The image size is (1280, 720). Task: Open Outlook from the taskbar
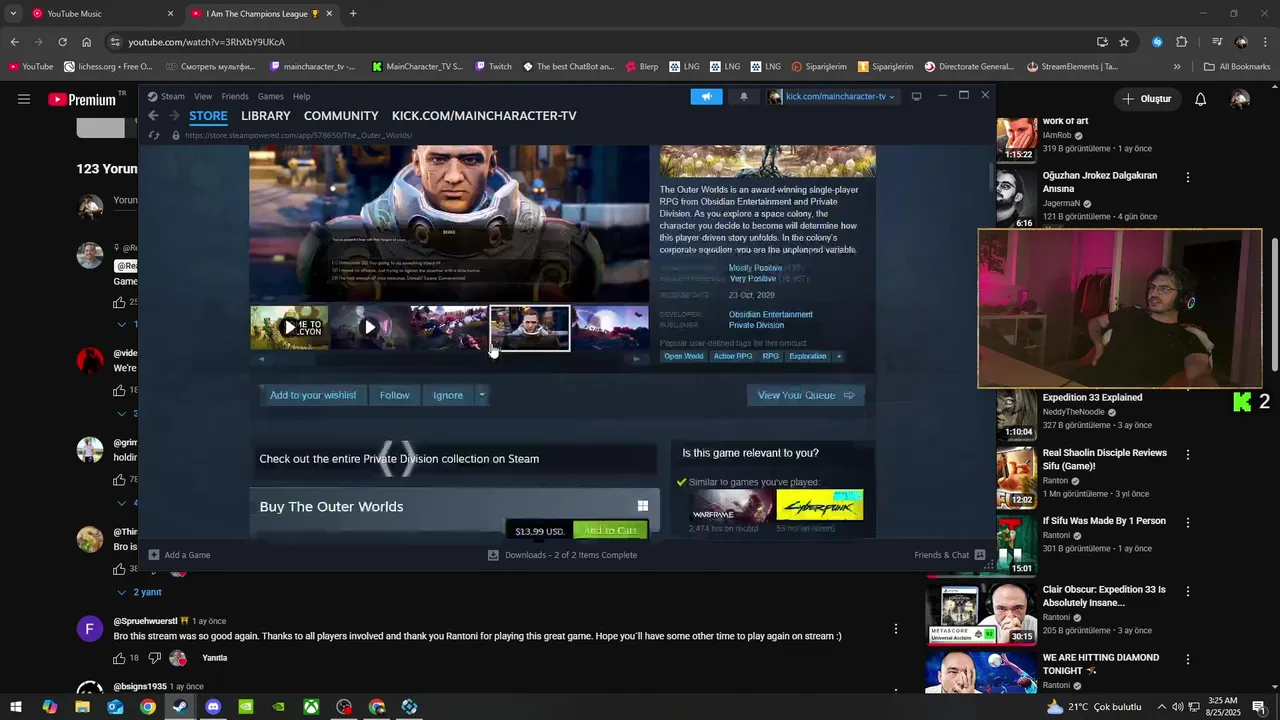coord(115,707)
